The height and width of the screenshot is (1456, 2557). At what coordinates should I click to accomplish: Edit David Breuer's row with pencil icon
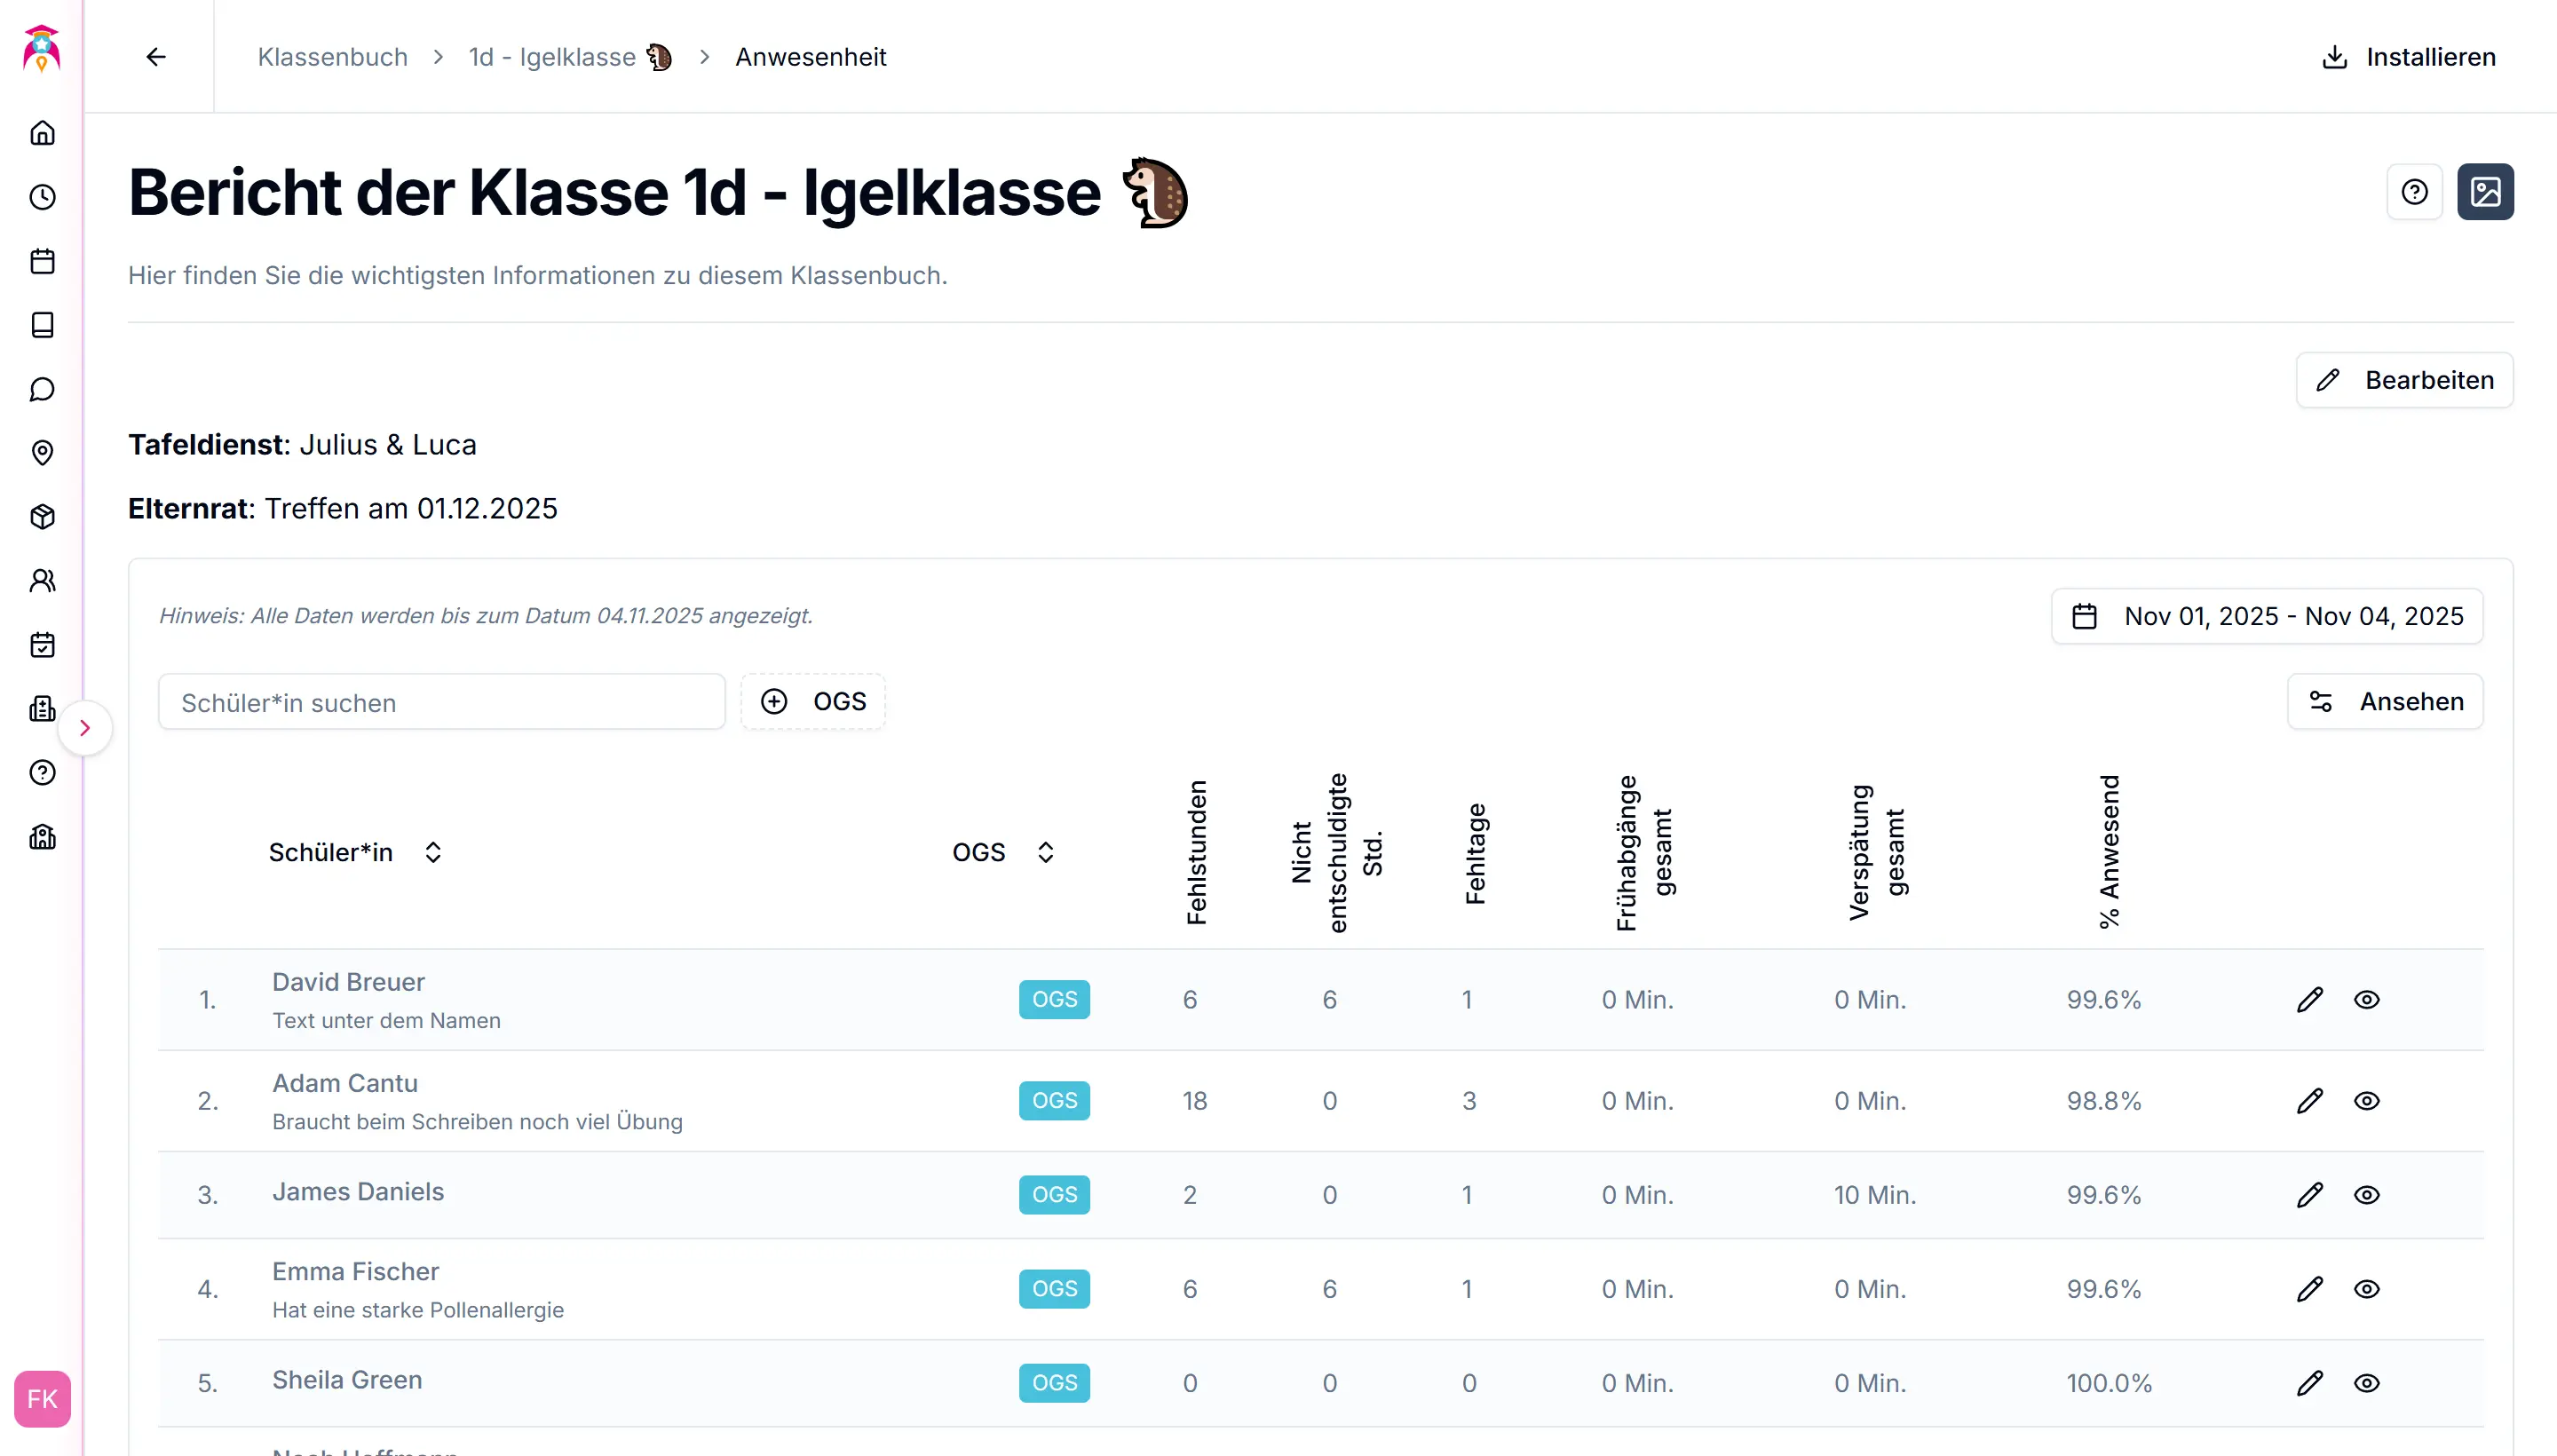click(2309, 999)
